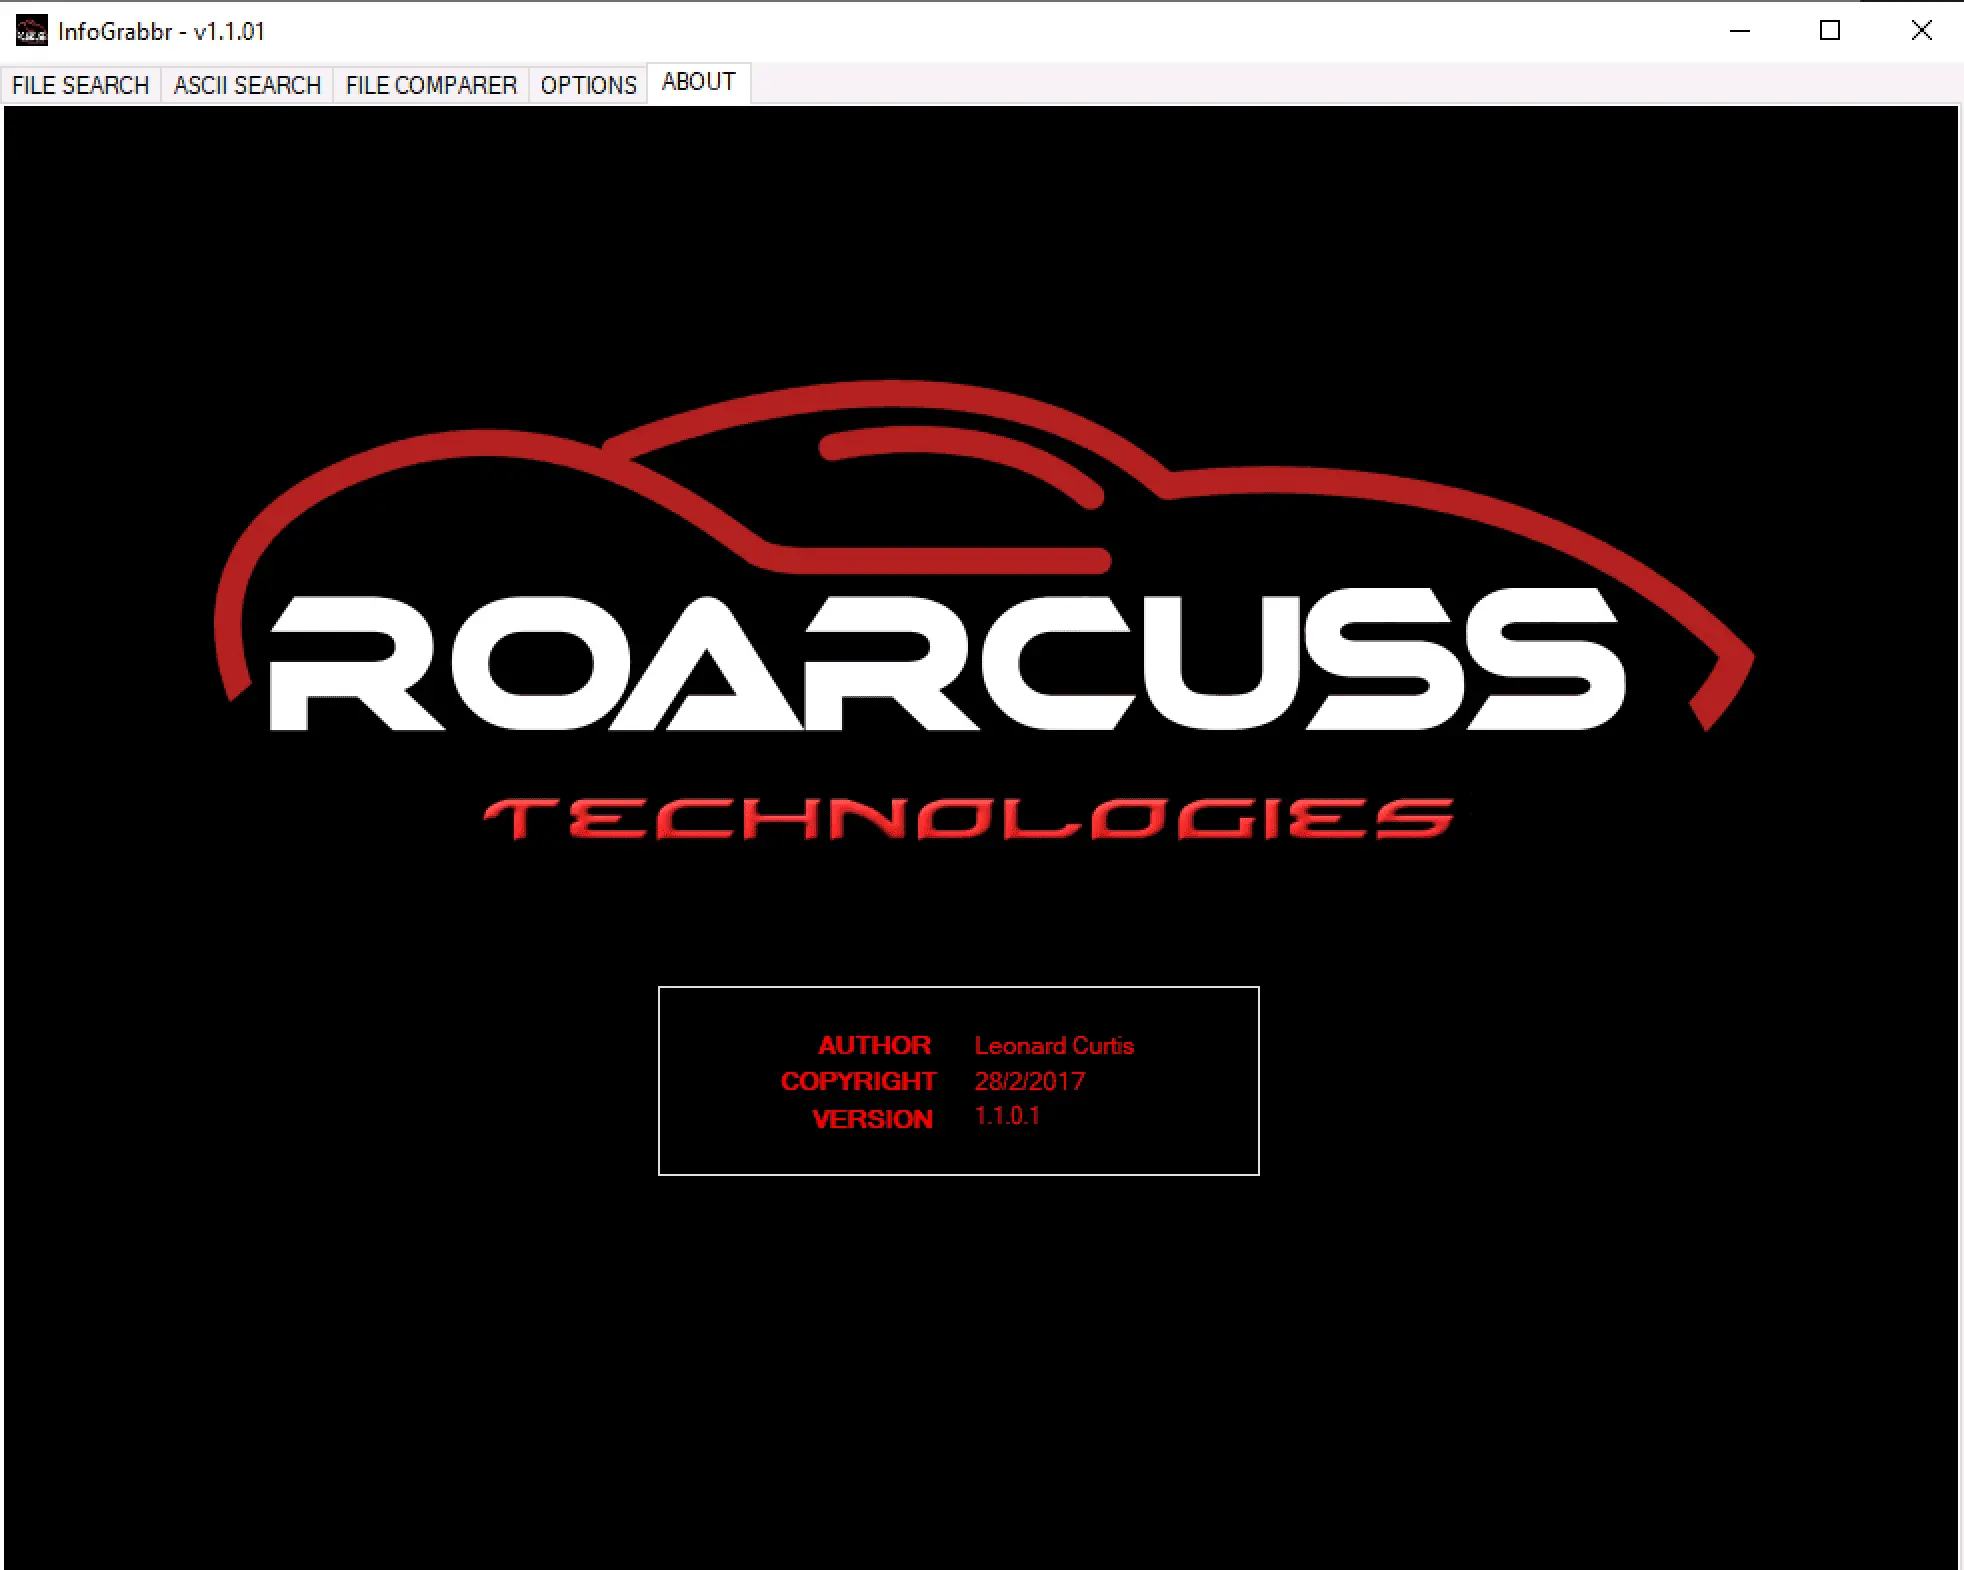The image size is (1964, 1570).
Task: Minimize the InfoGrabbr window
Action: (x=1740, y=31)
